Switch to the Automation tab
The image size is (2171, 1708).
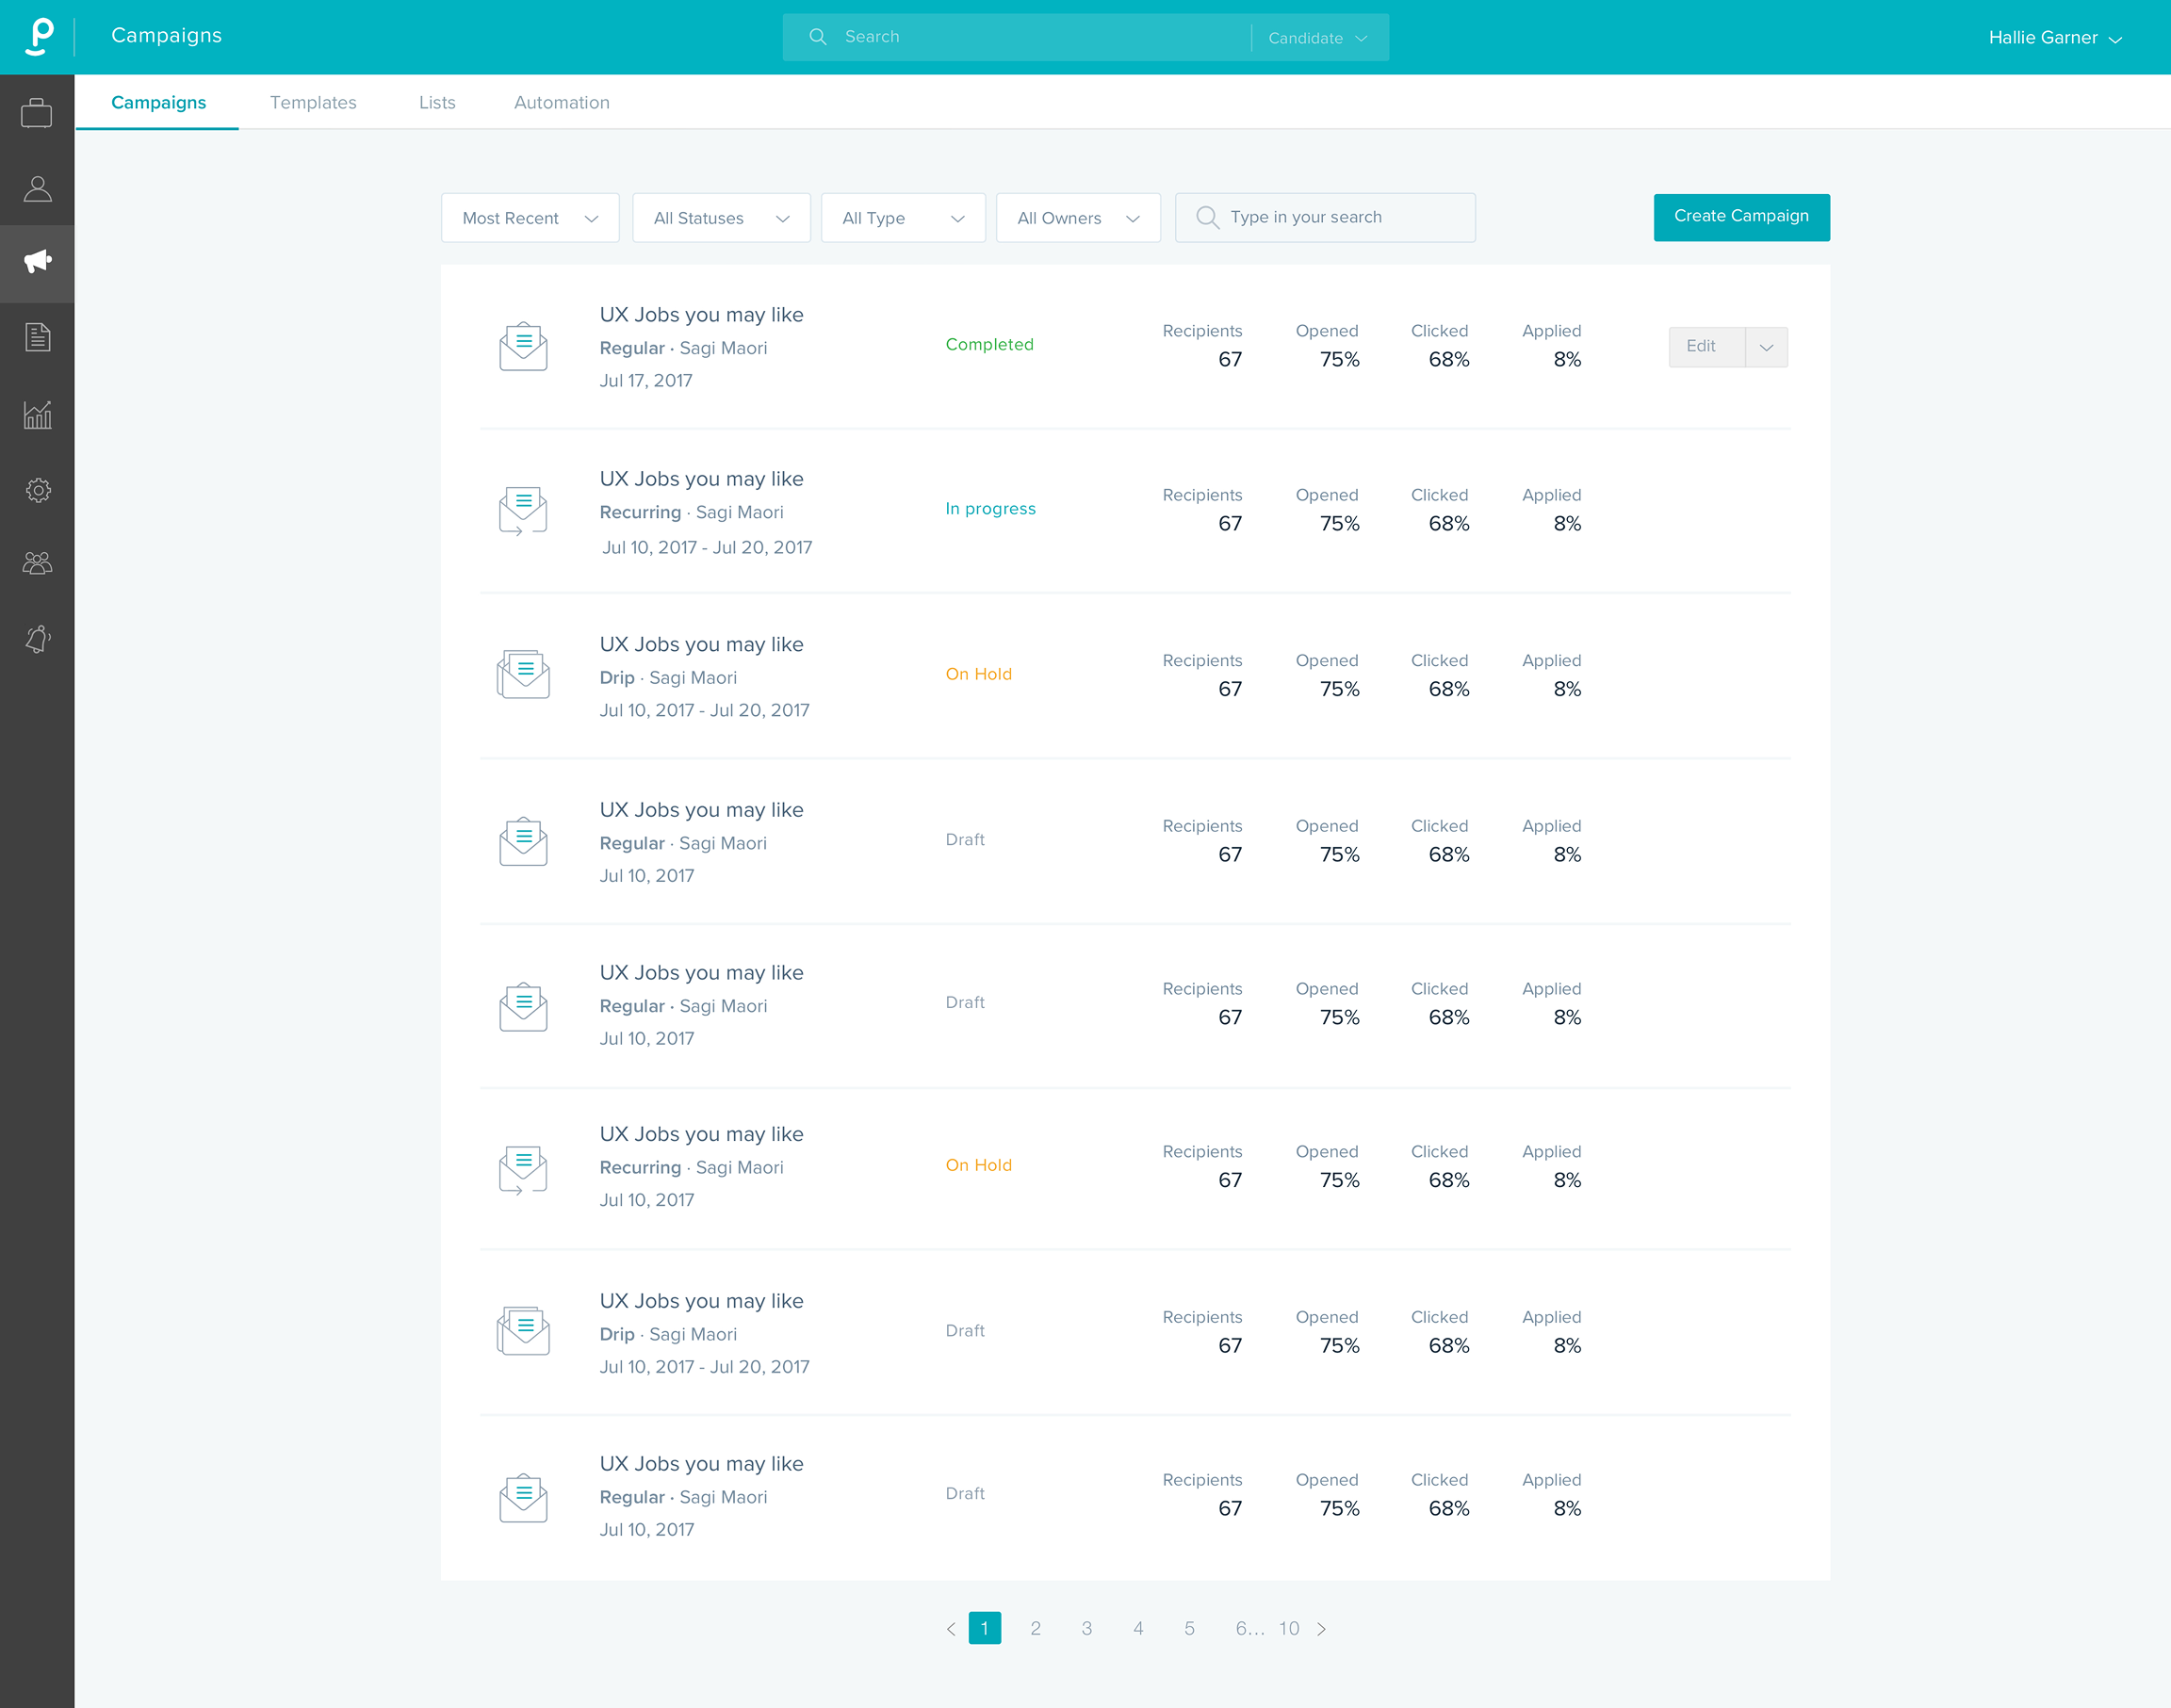pyautogui.click(x=561, y=103)
